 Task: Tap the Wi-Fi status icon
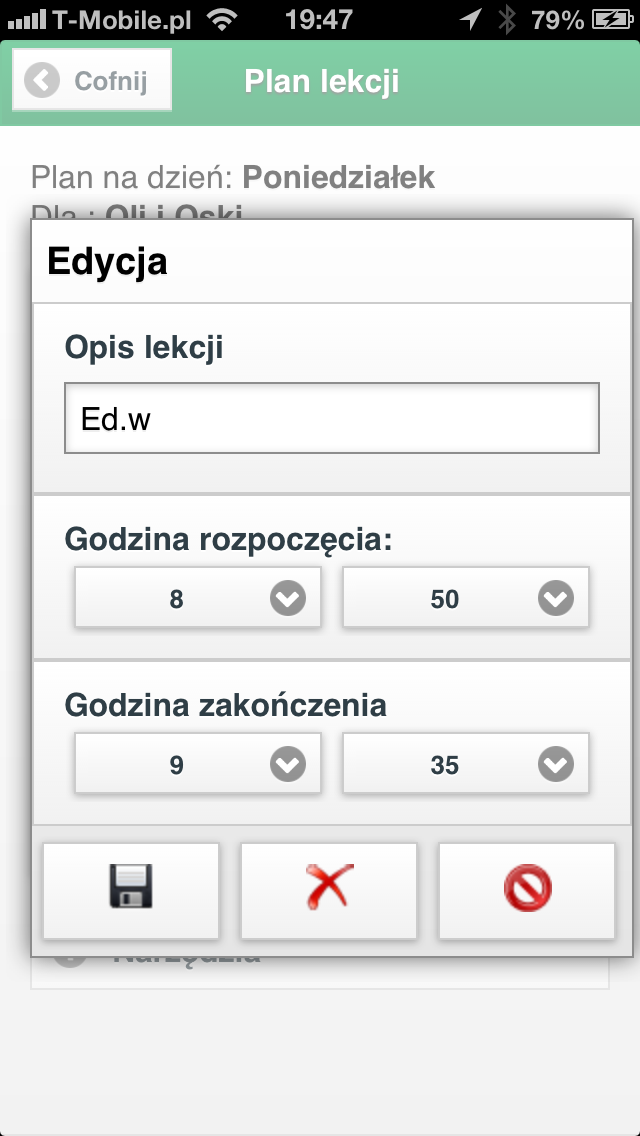[223, 20]
